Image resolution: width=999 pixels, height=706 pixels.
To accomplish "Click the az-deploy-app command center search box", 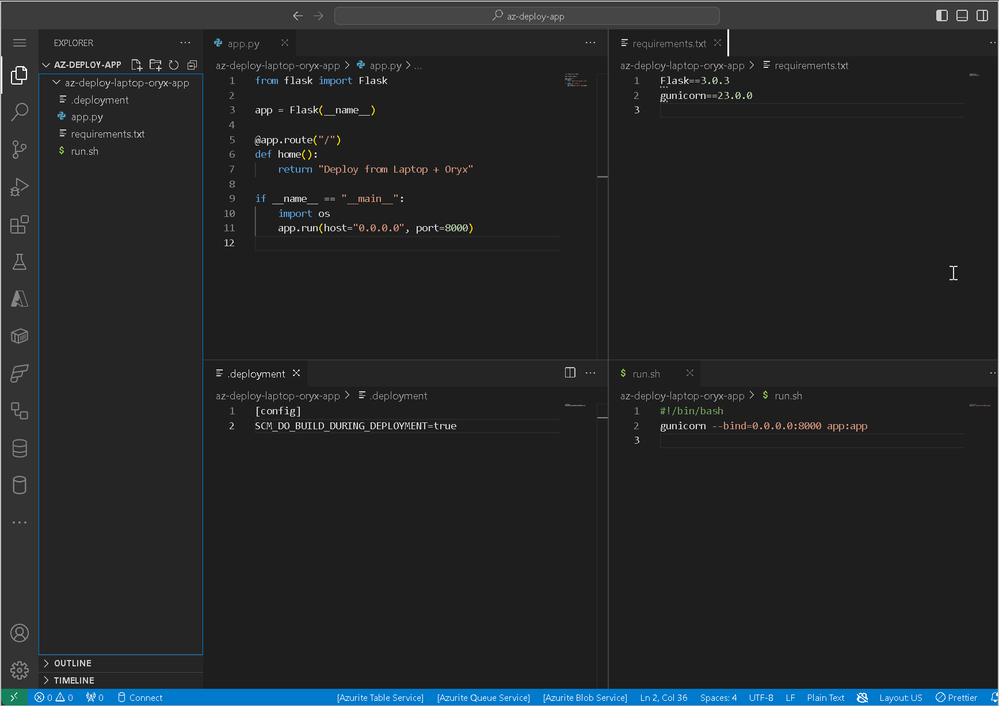I will click(526, 16).
